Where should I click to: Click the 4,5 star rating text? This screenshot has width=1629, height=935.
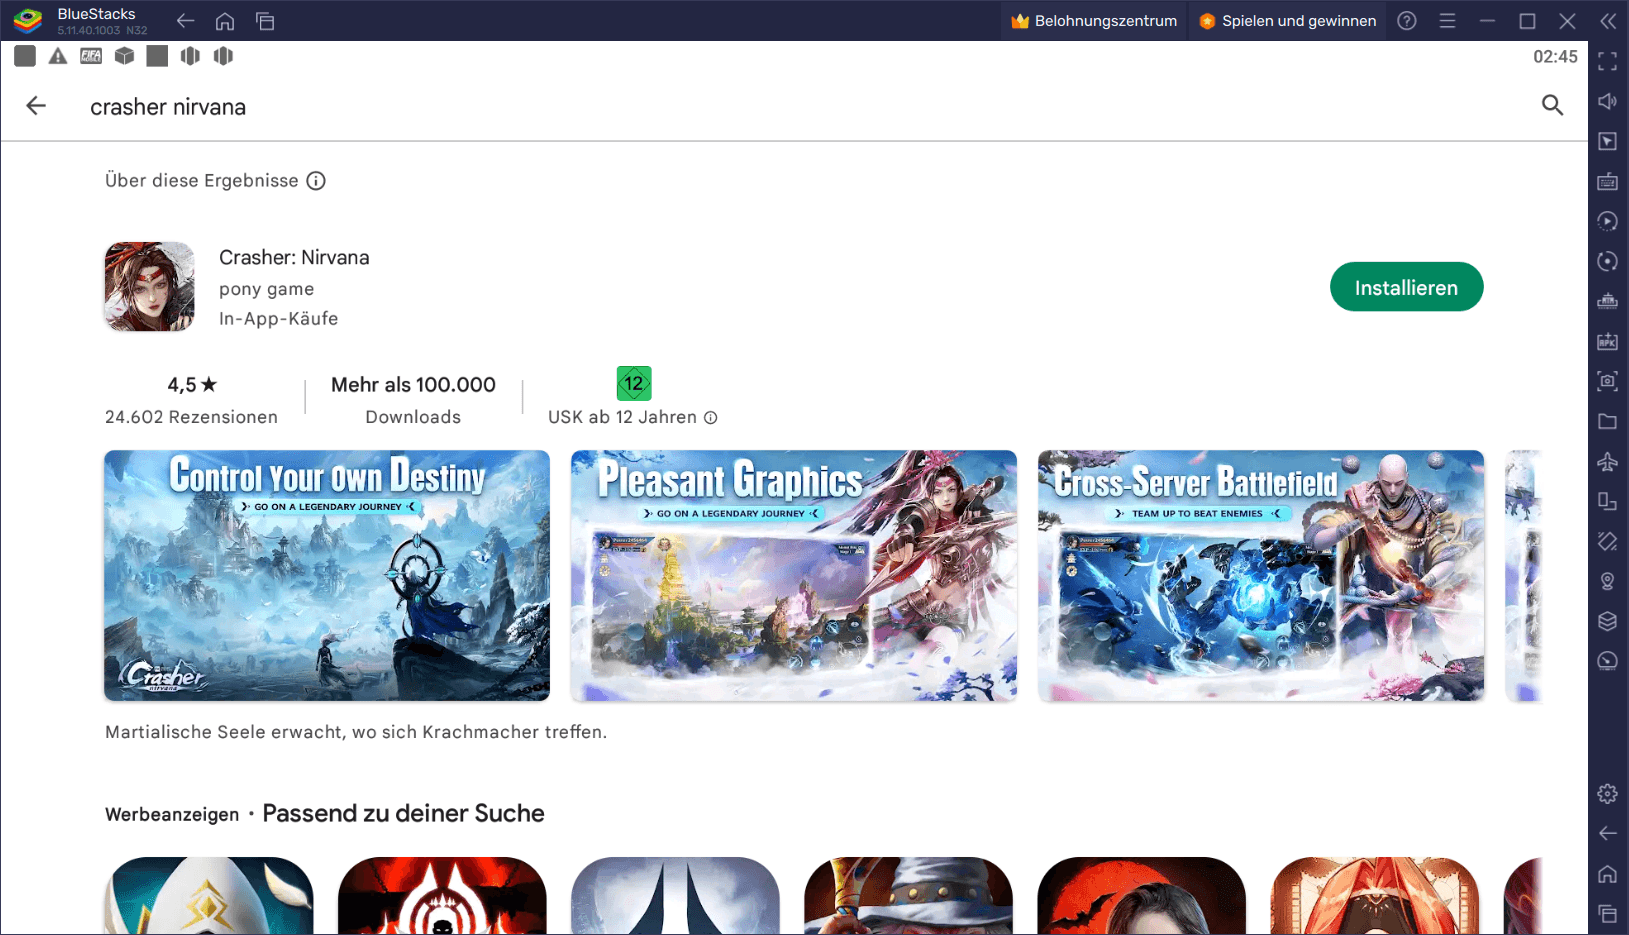pyautogui.click(x=192, y=385)
